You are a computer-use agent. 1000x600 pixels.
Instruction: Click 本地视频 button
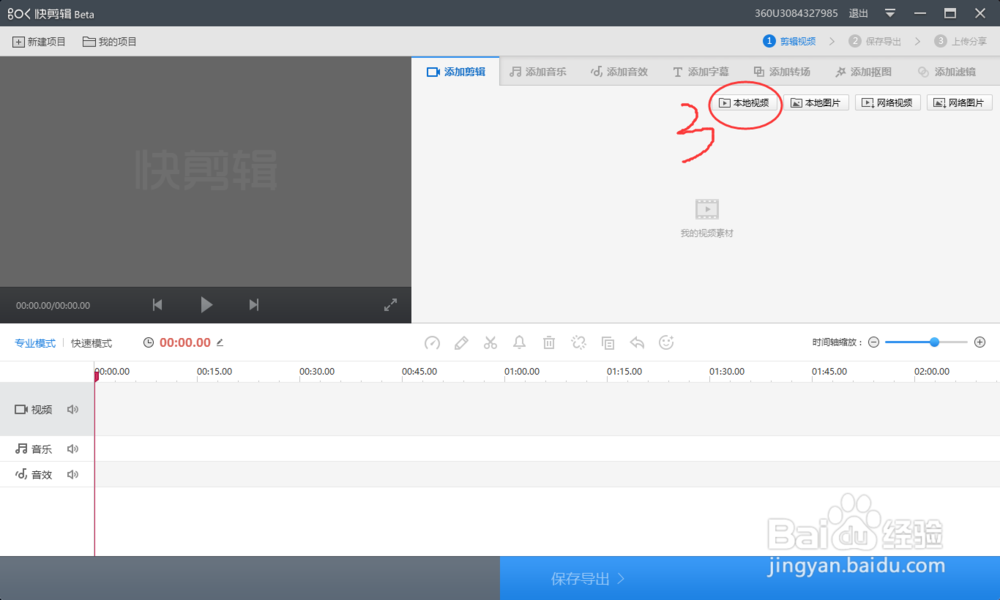pos(744,103)
